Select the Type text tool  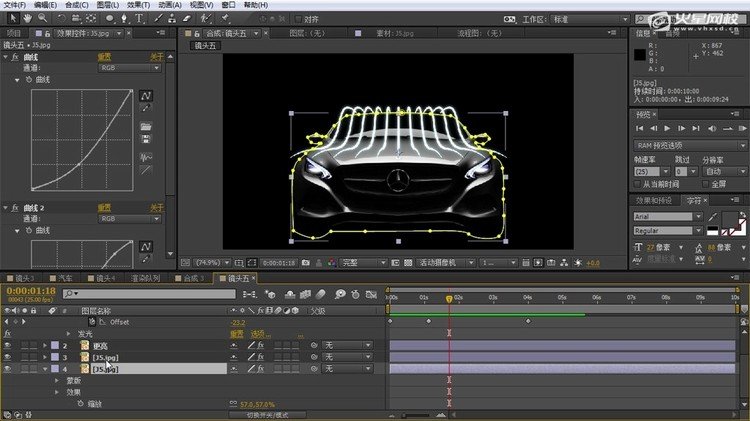(139, 18)
